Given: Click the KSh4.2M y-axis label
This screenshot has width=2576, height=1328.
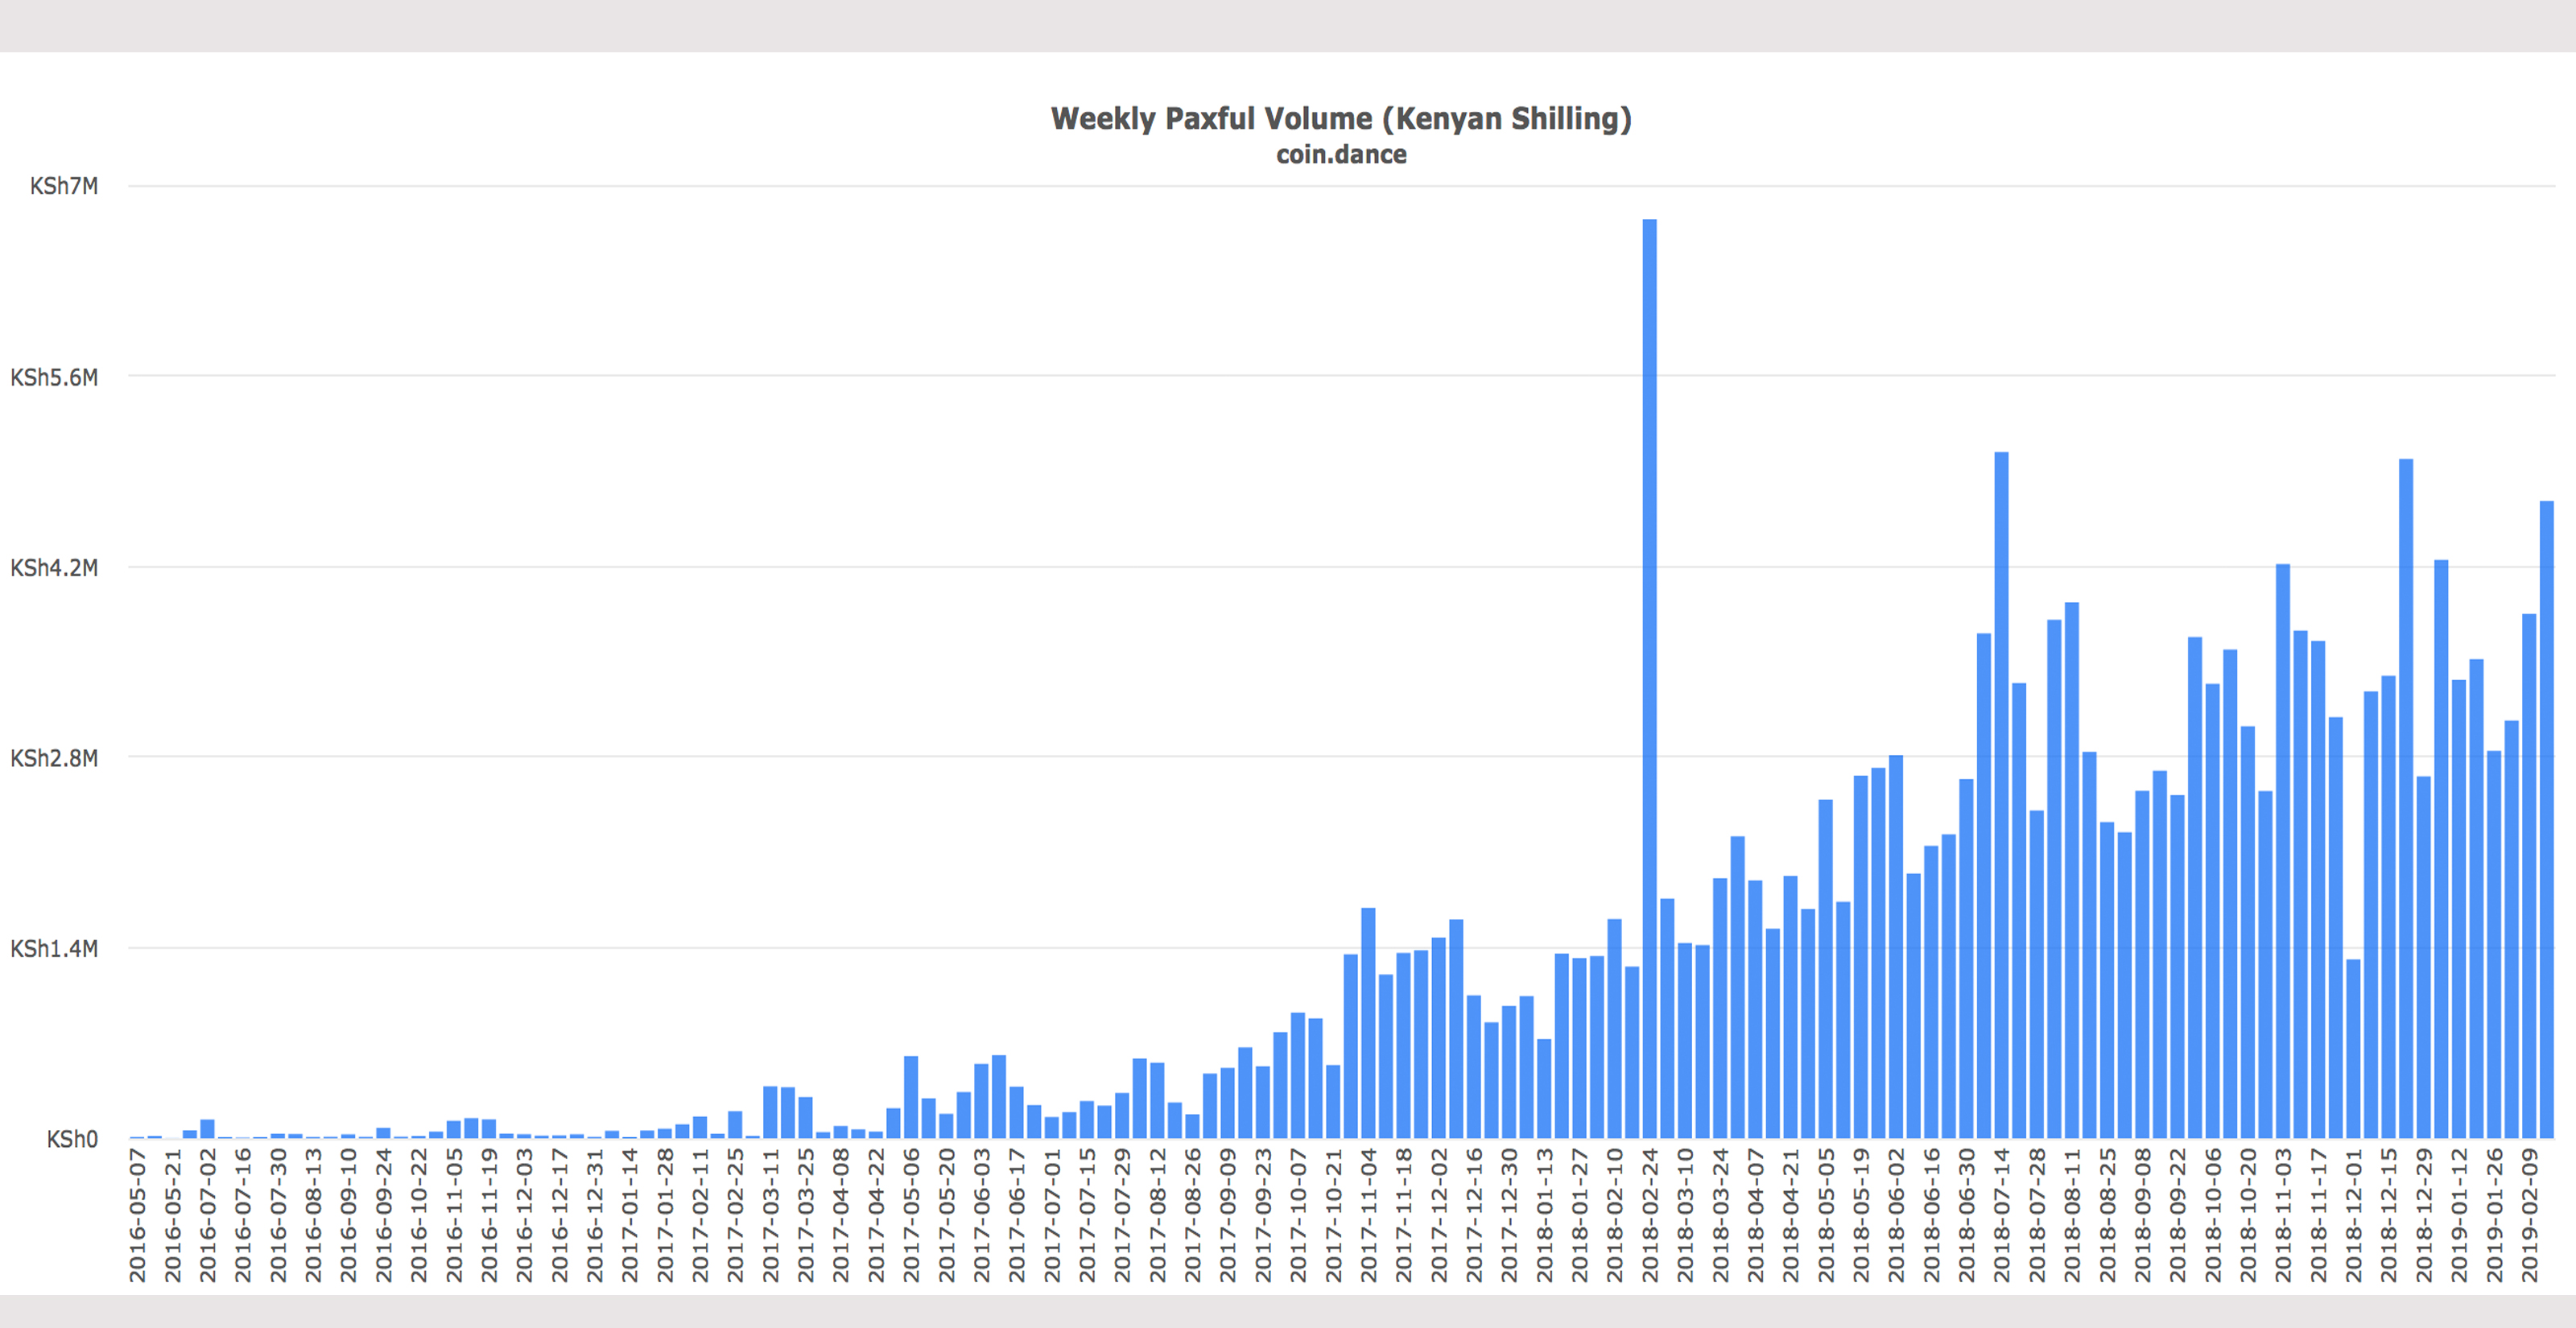Looking at the screenshot, I should pos(54,568).
